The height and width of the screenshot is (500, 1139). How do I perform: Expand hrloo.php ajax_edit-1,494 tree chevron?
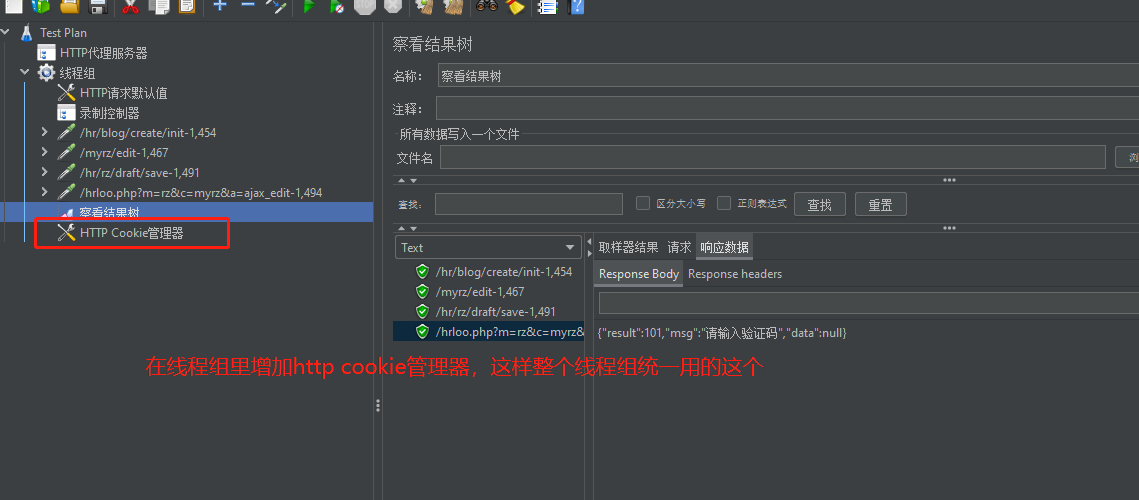point(44,193)
